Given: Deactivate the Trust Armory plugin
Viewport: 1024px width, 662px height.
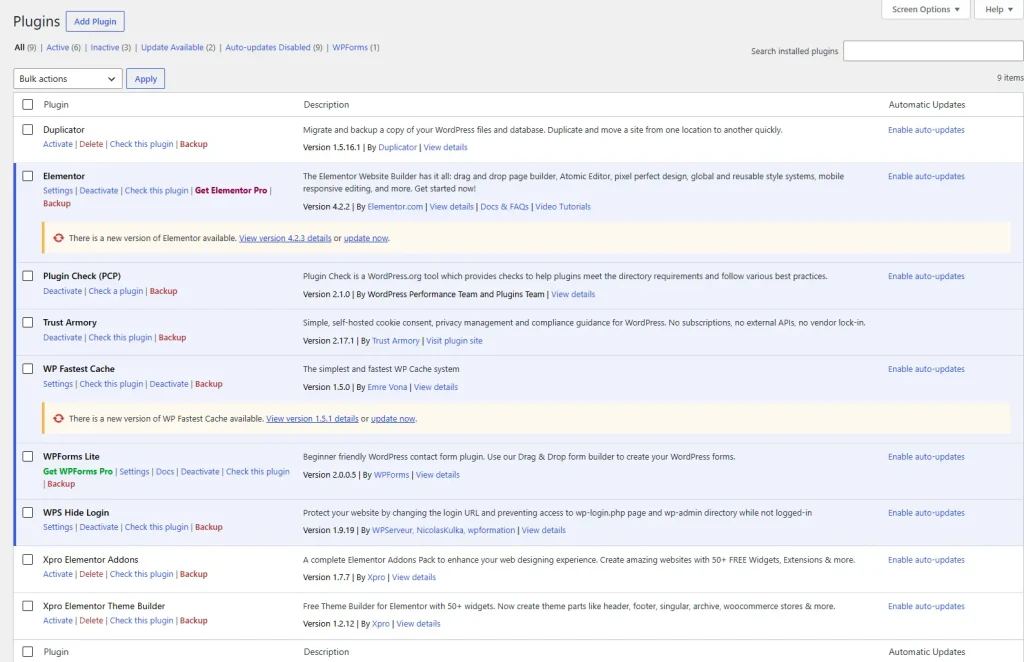Looking at the screenshot, I should click(x=63, y=338).
